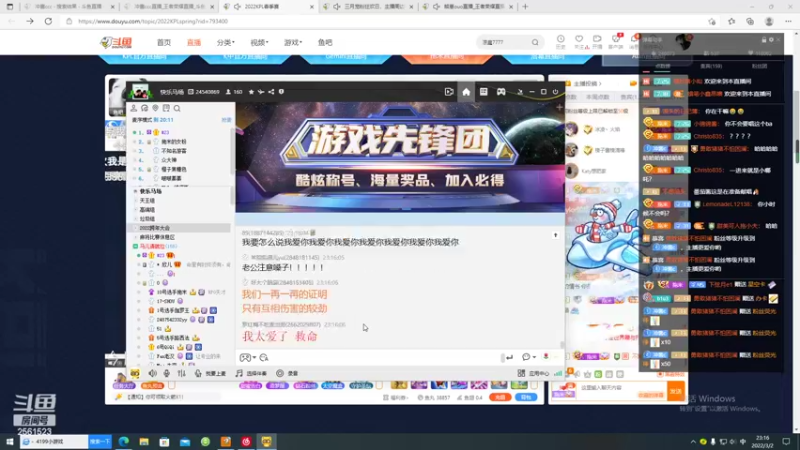
Task: Click Douyu search input field
Action: pos(503,42)
